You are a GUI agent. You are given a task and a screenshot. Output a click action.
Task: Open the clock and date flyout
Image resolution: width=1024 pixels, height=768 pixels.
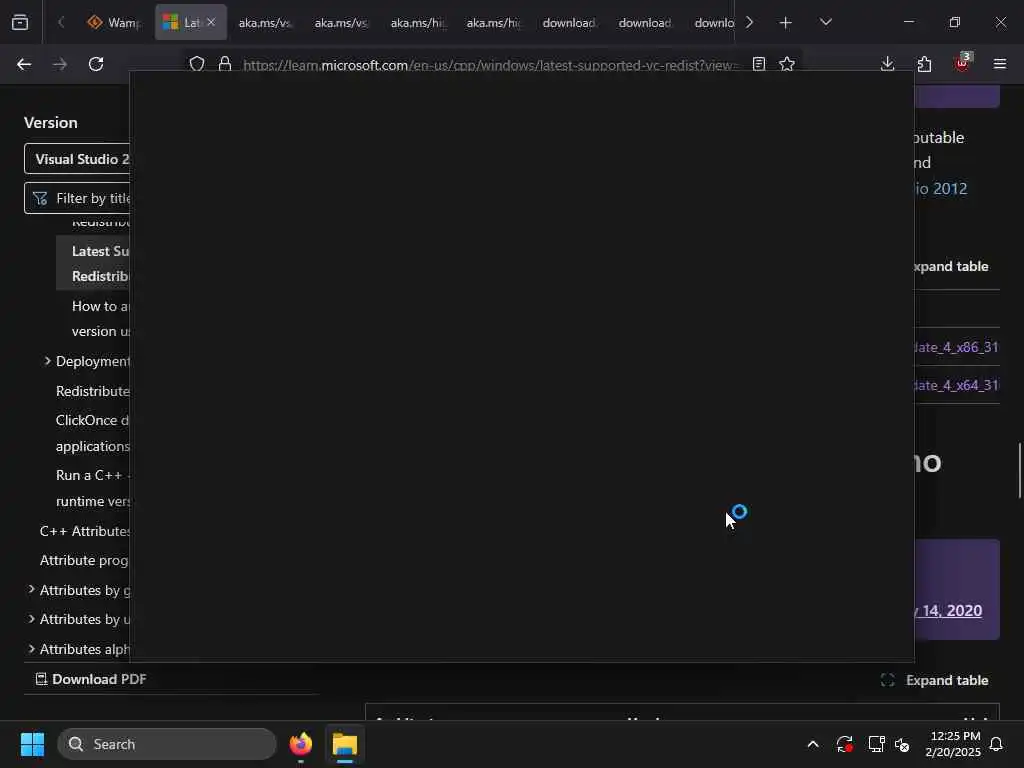[953, 744]
